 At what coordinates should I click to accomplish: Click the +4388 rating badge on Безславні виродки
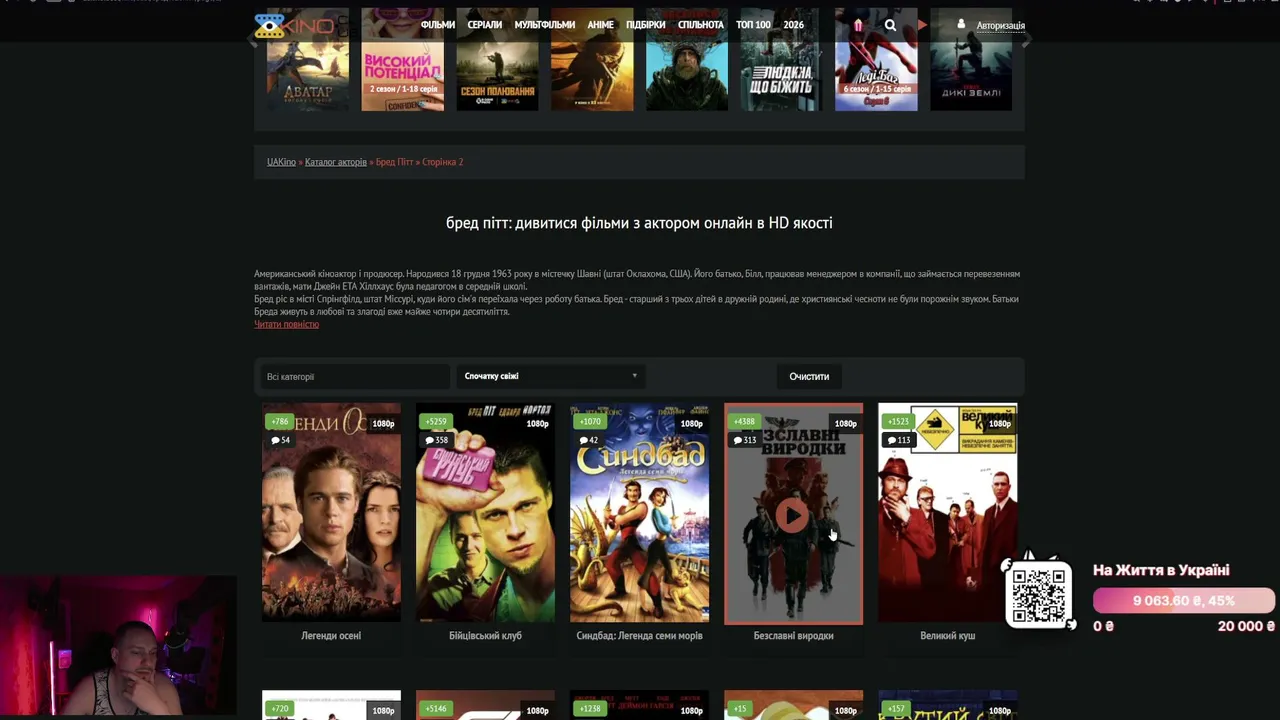tap(744, 421)
